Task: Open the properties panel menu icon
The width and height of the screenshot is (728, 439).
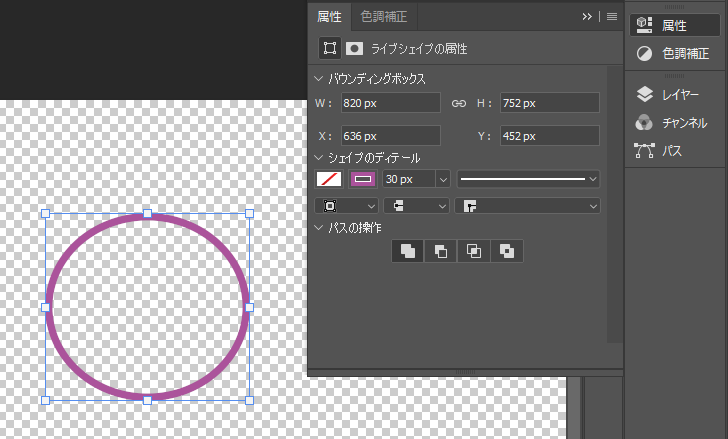Action: pyautogui.click(x=612, y=16)
